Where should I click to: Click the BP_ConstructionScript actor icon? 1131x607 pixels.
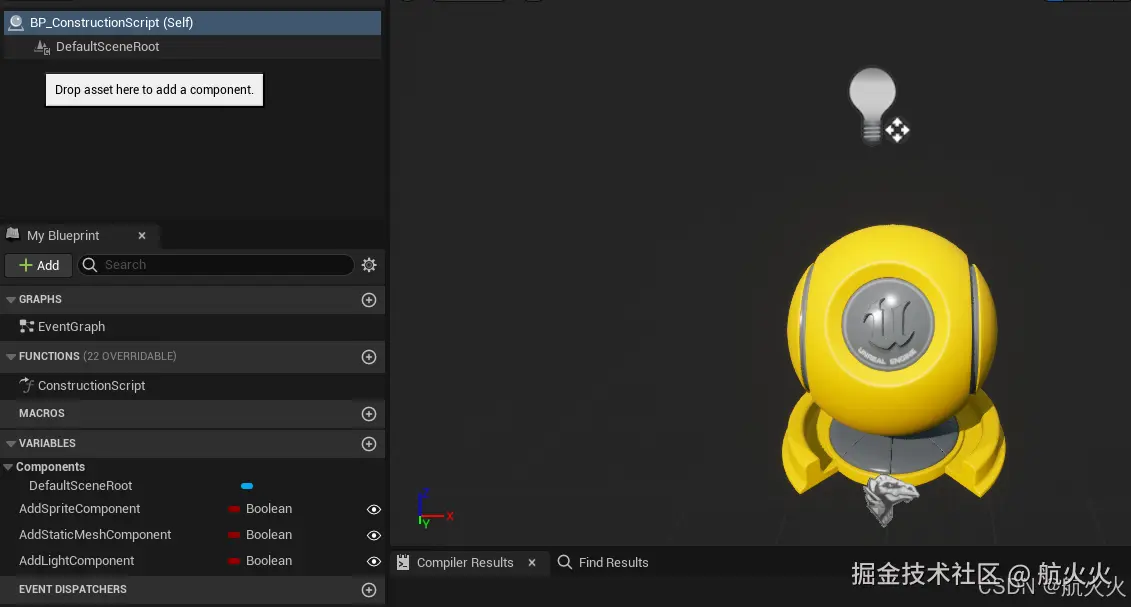pos(16,22)
